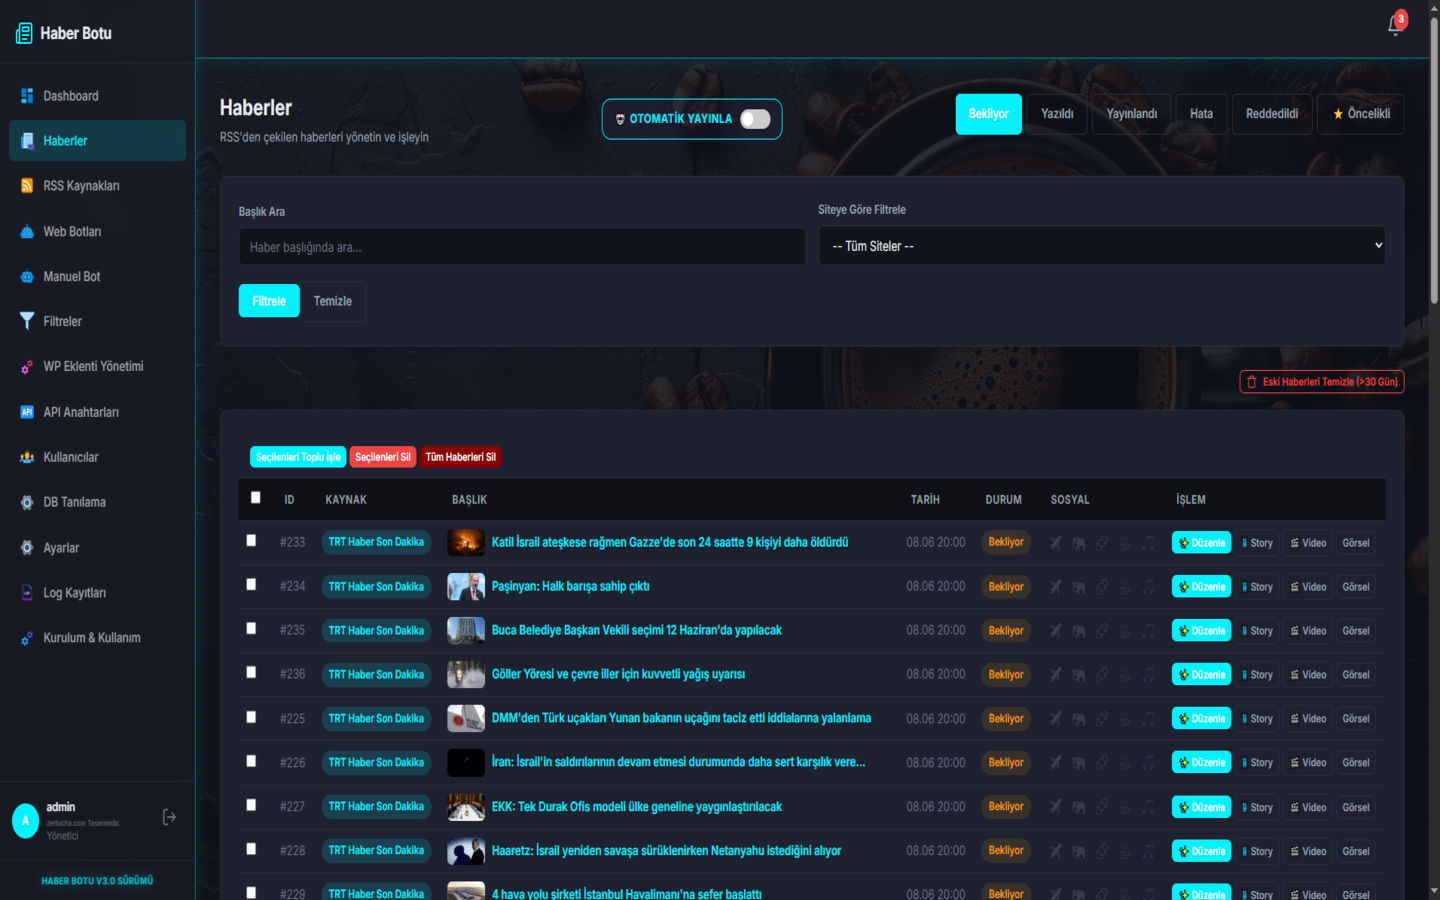Click the camera social icon in row #233
This screenshot has width=1440, height=900.
point(1125,543)
